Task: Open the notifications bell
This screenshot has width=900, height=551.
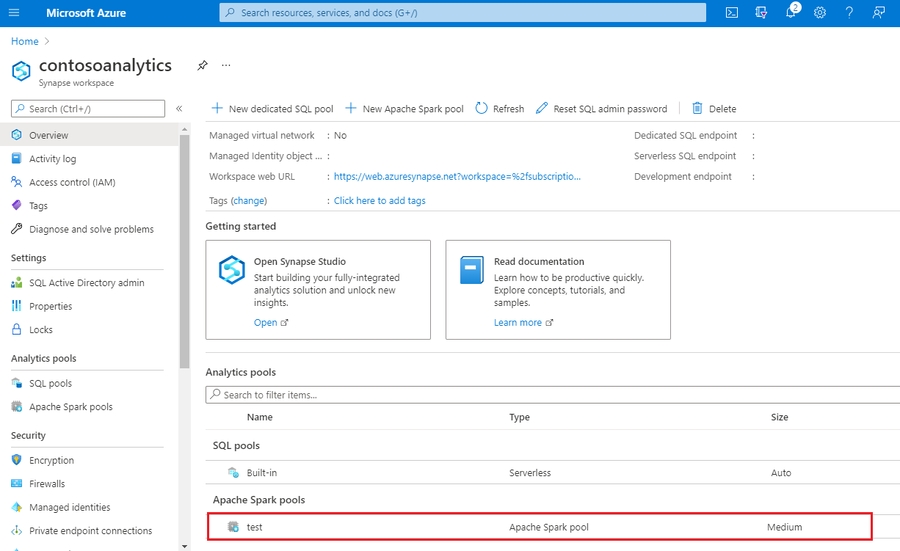Action: [x=790, y=13]
